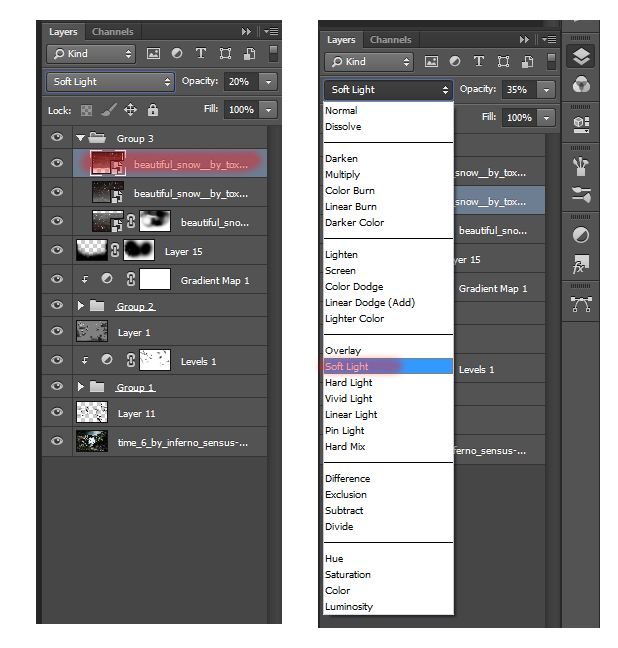Collapse Group 3 folder triangle
This screenshot has width=618, height=648.
click(81, 138)
